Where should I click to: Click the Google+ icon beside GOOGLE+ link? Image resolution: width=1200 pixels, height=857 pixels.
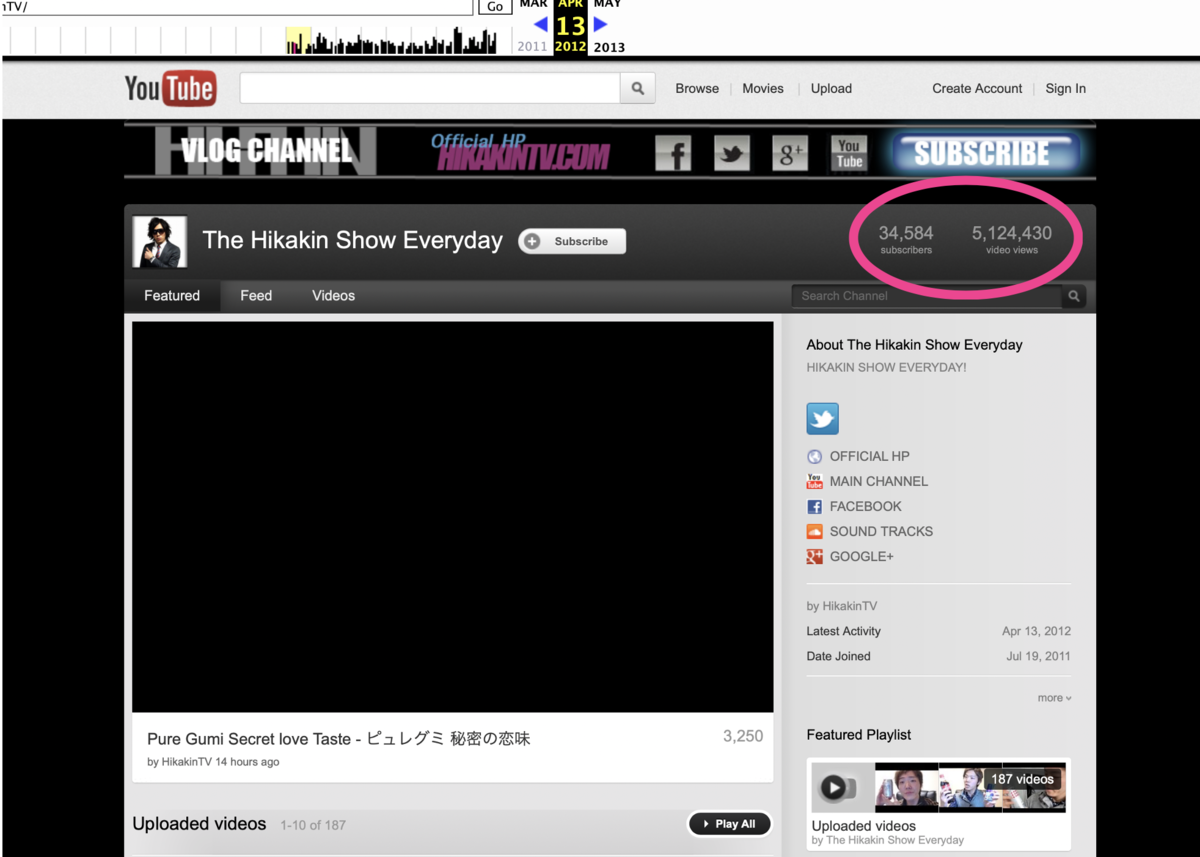[815, 556]
